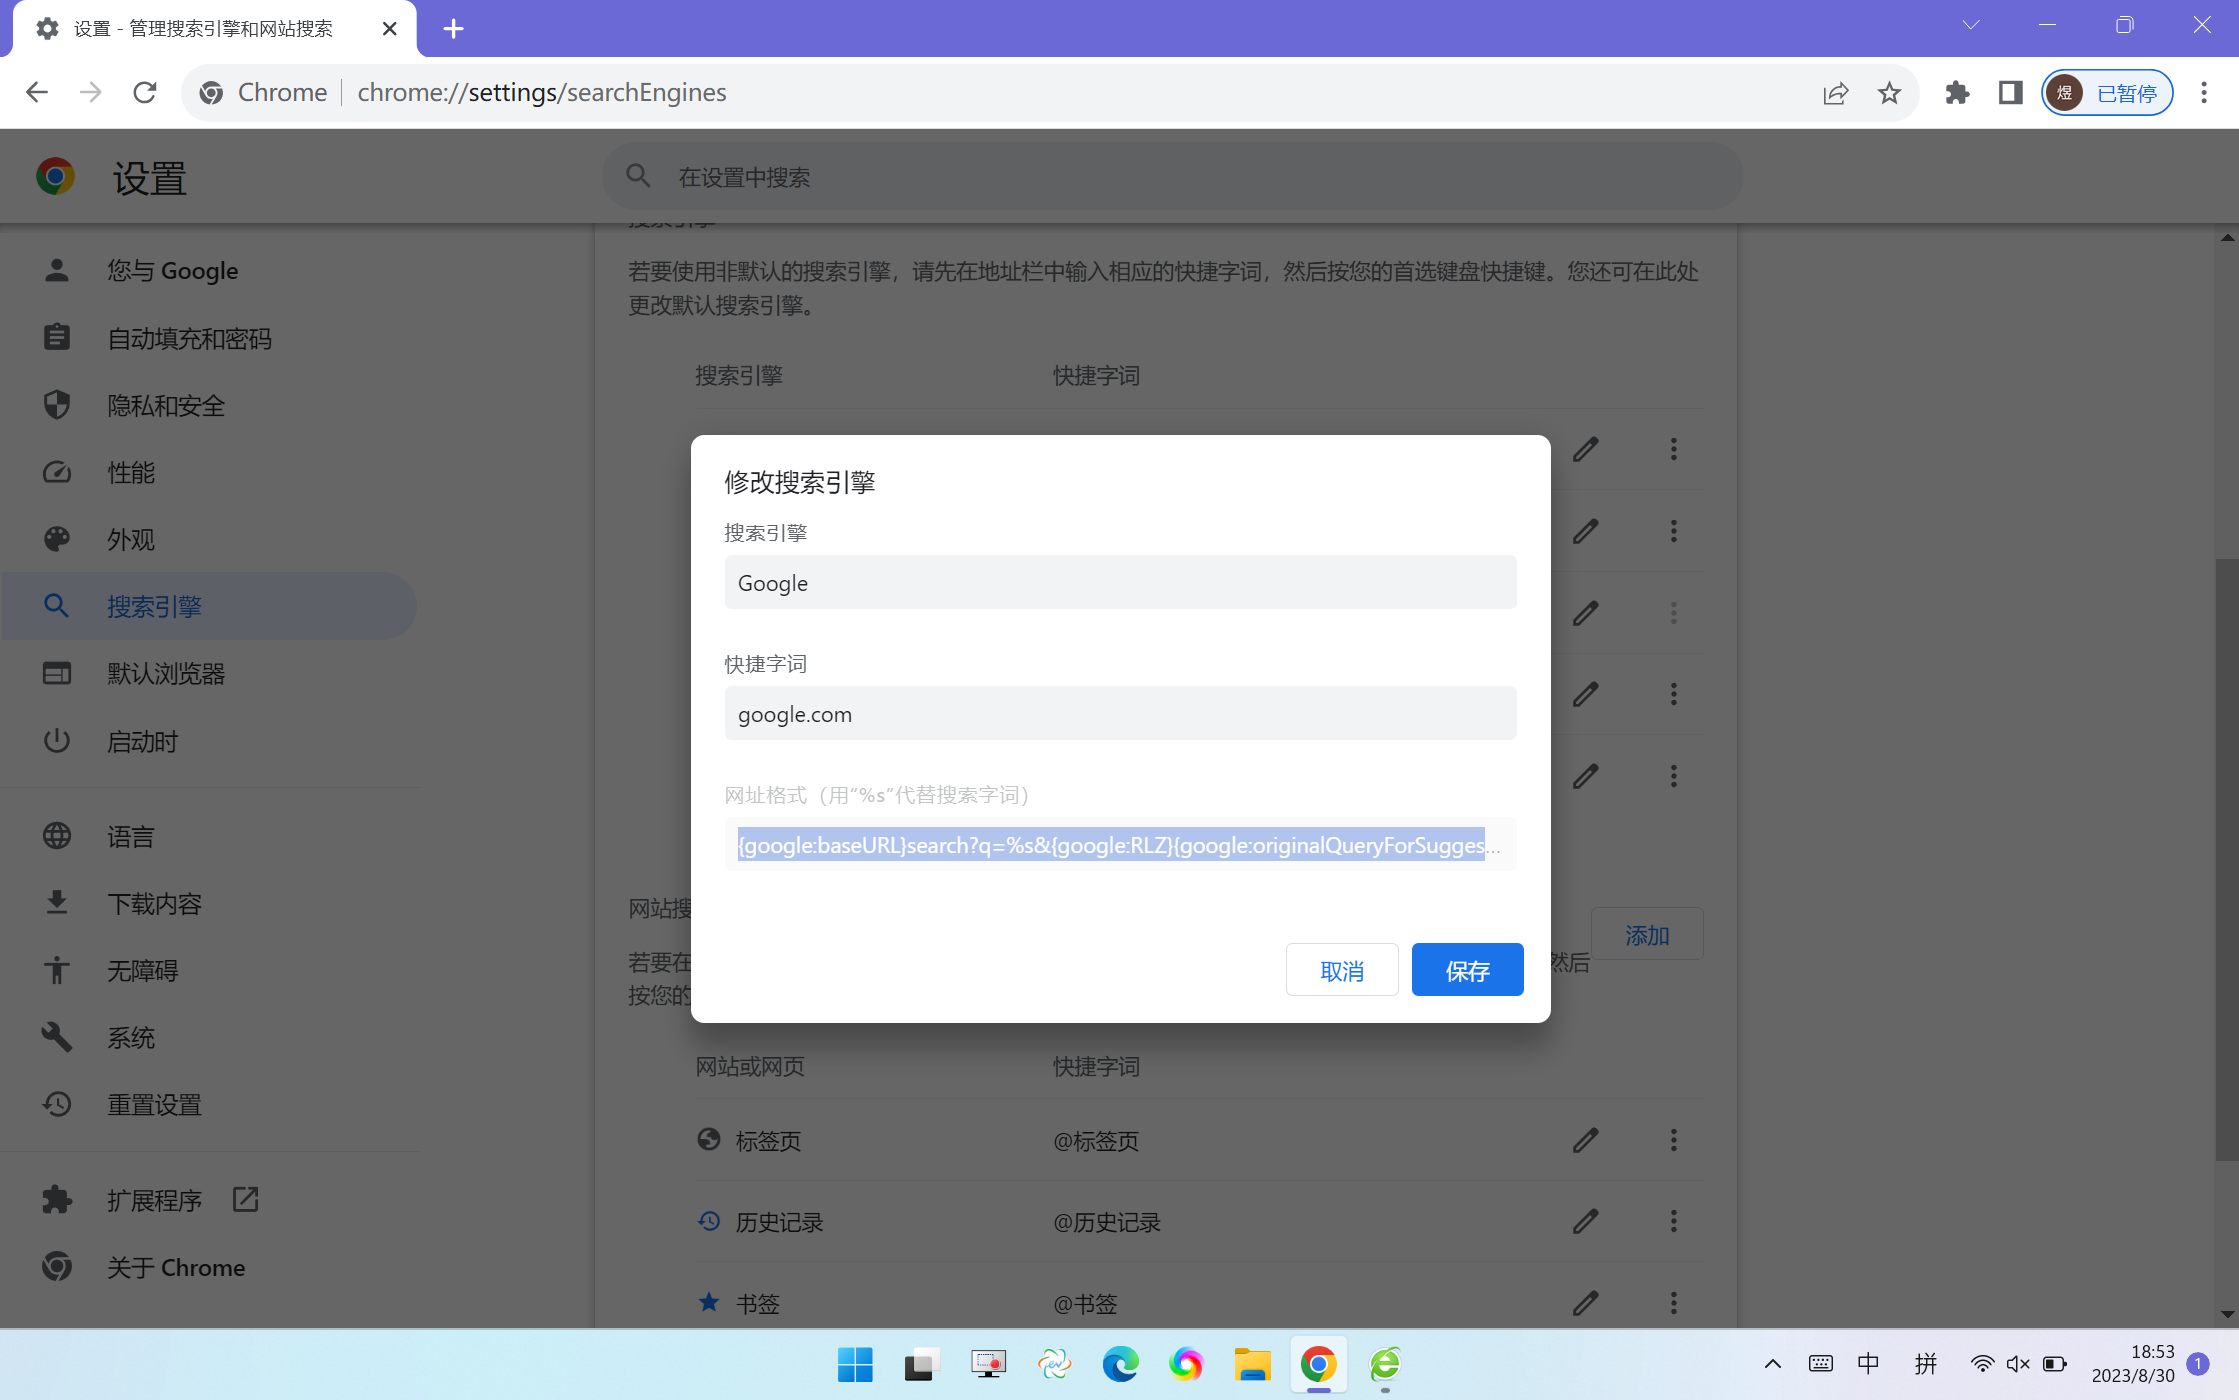Open Task View from the taskbar
Viewport: 2239px width, 1400px height.
[x=921, y=1364]
